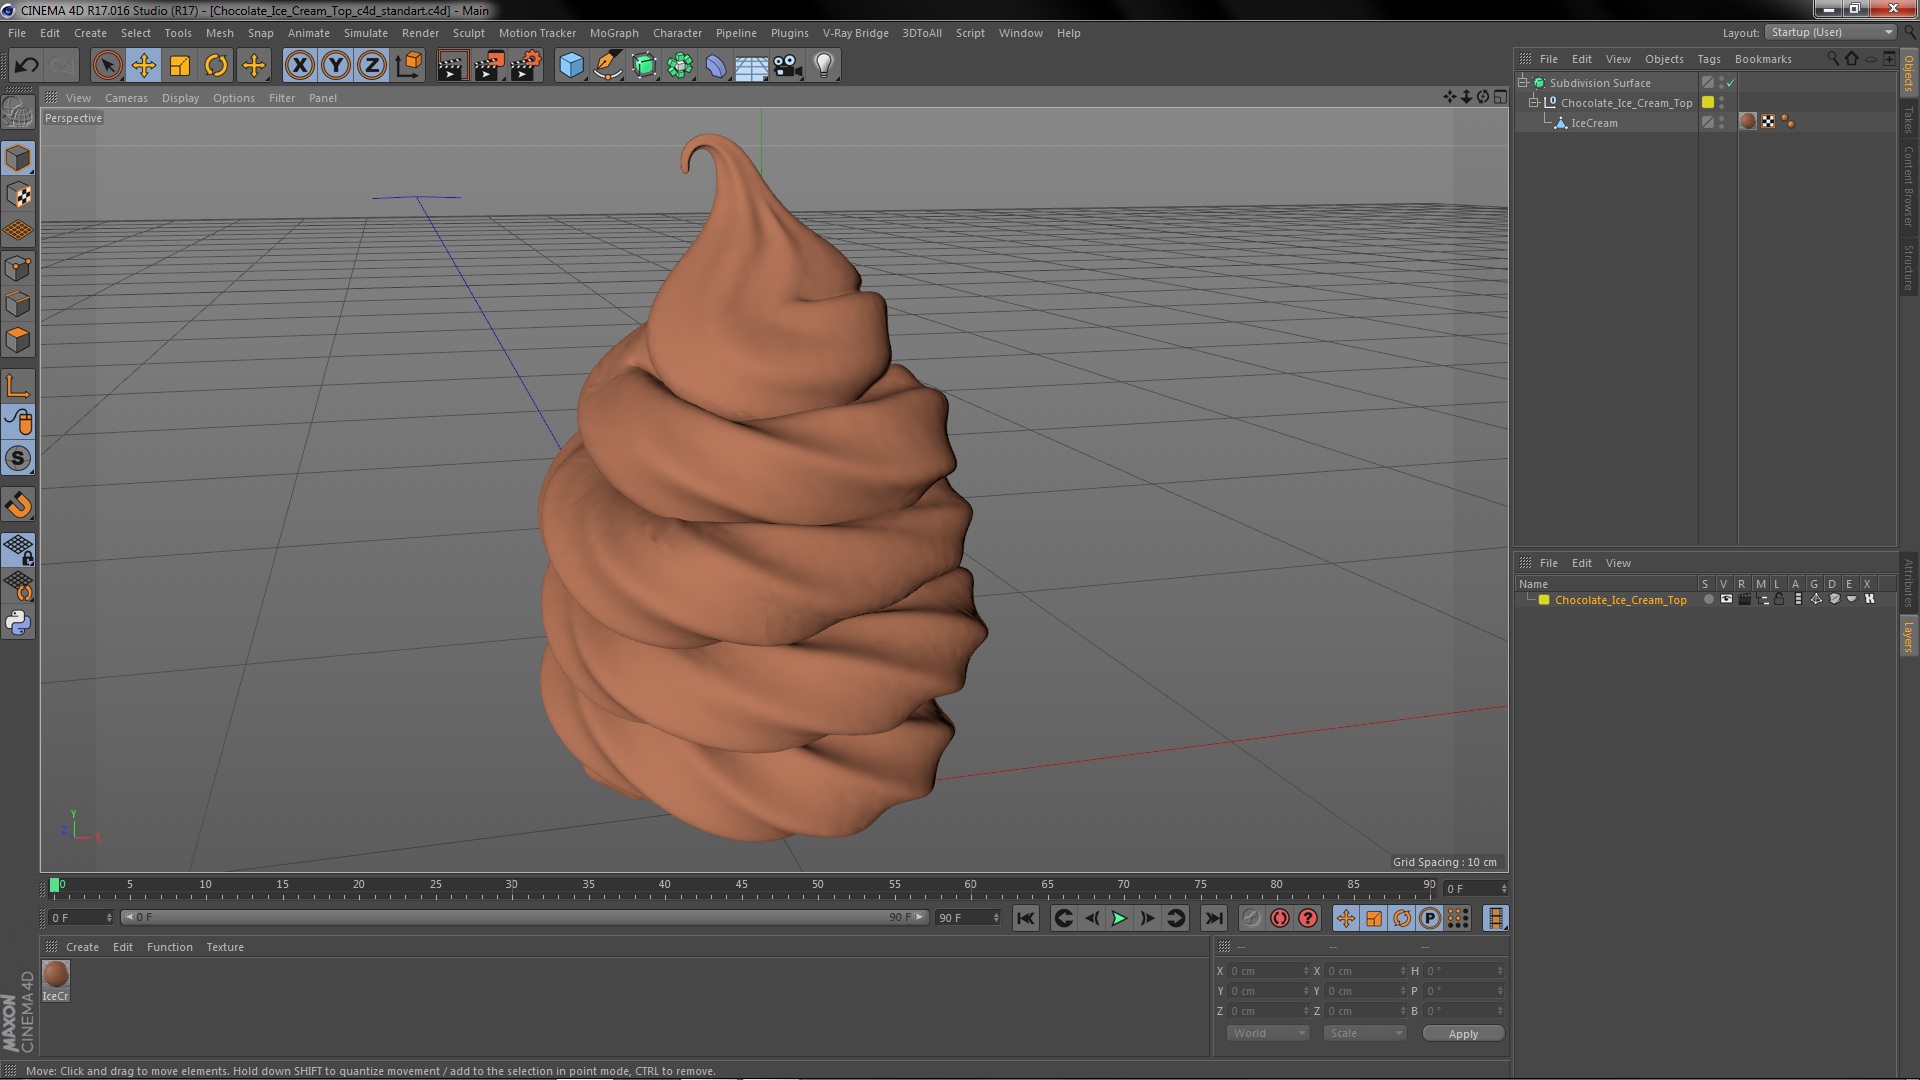Render to Picture Viewer icon

pyautogui.click(x=489, y=66)
